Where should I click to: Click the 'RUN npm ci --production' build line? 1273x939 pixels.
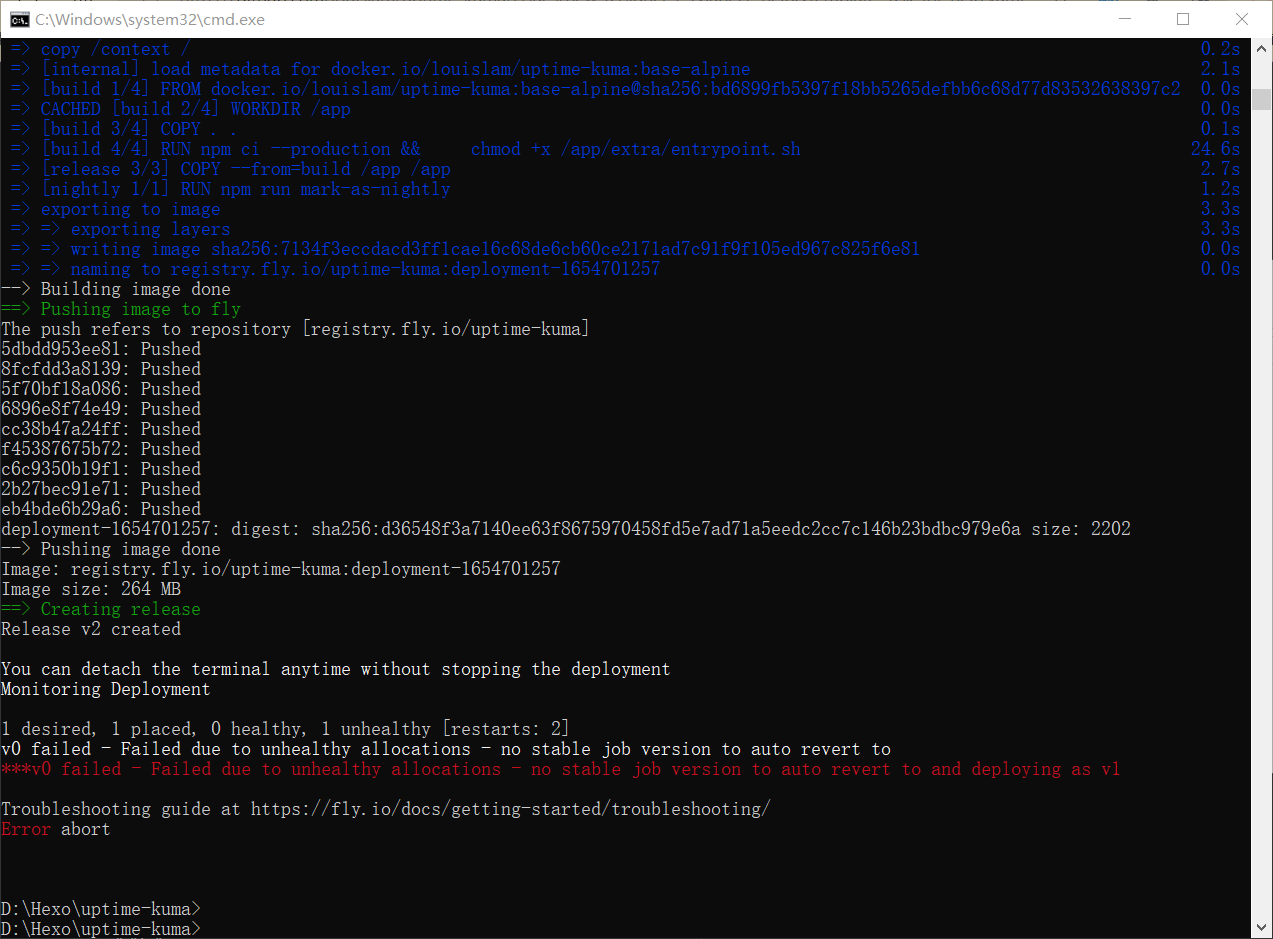[x=406, y=149]
